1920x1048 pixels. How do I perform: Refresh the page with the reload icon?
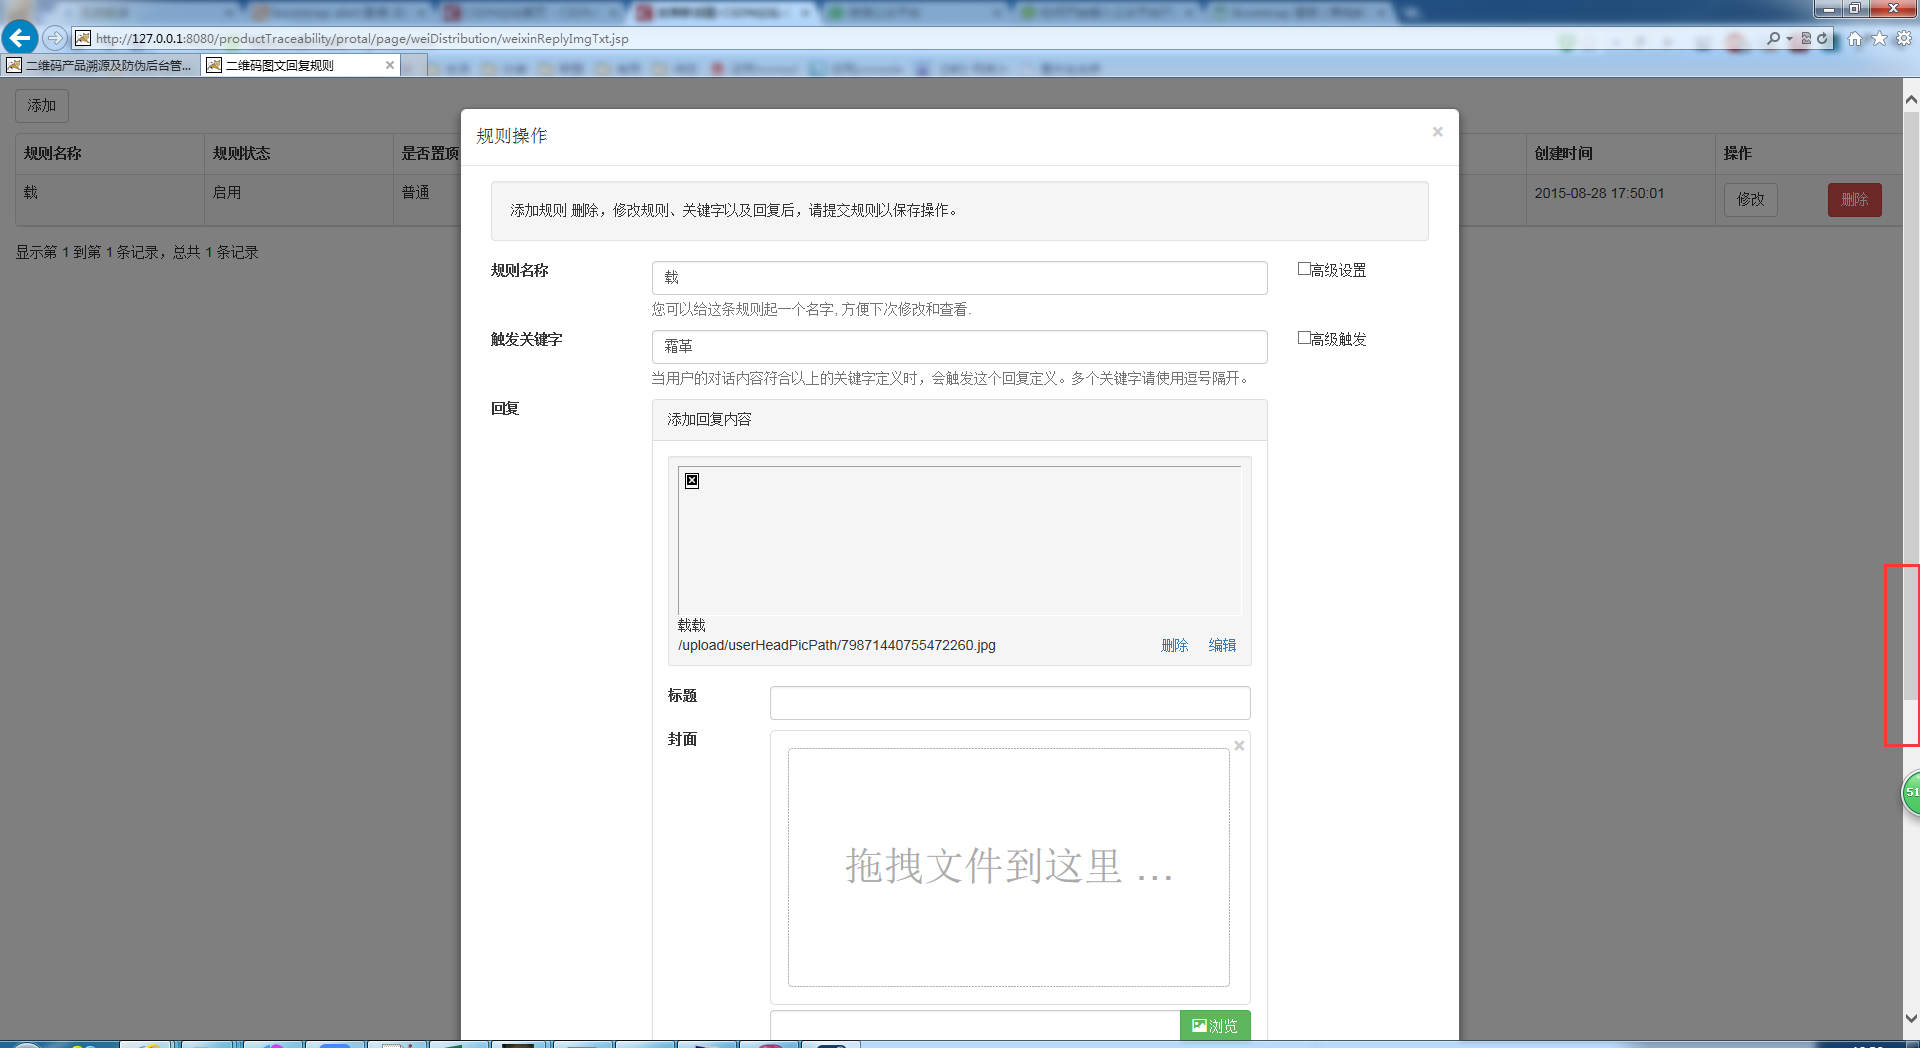coord(1824,38)
